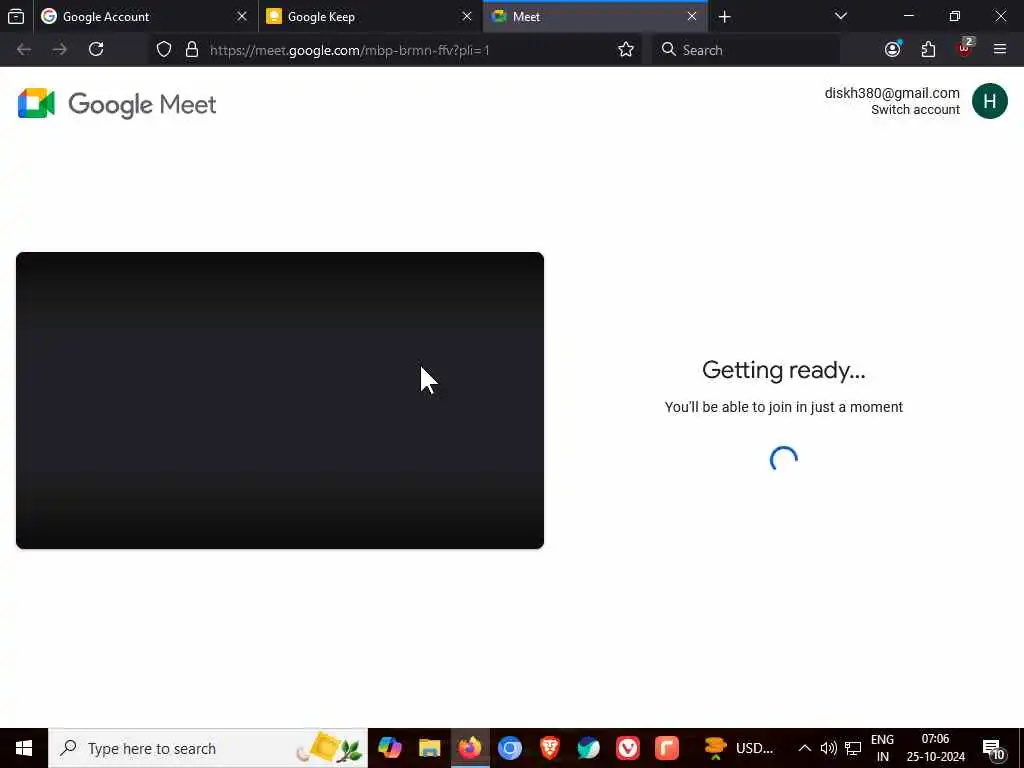Viewport: 1024px width, 768px height.
Task: Reload the current page
Action: [96, 50]
